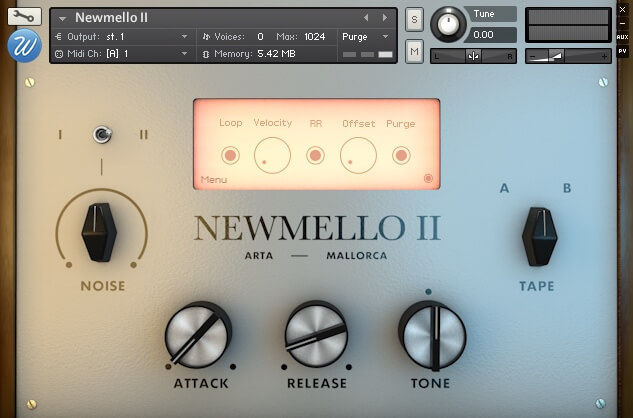
Task: Click the RELEASE knob
Action: (316, 334)
